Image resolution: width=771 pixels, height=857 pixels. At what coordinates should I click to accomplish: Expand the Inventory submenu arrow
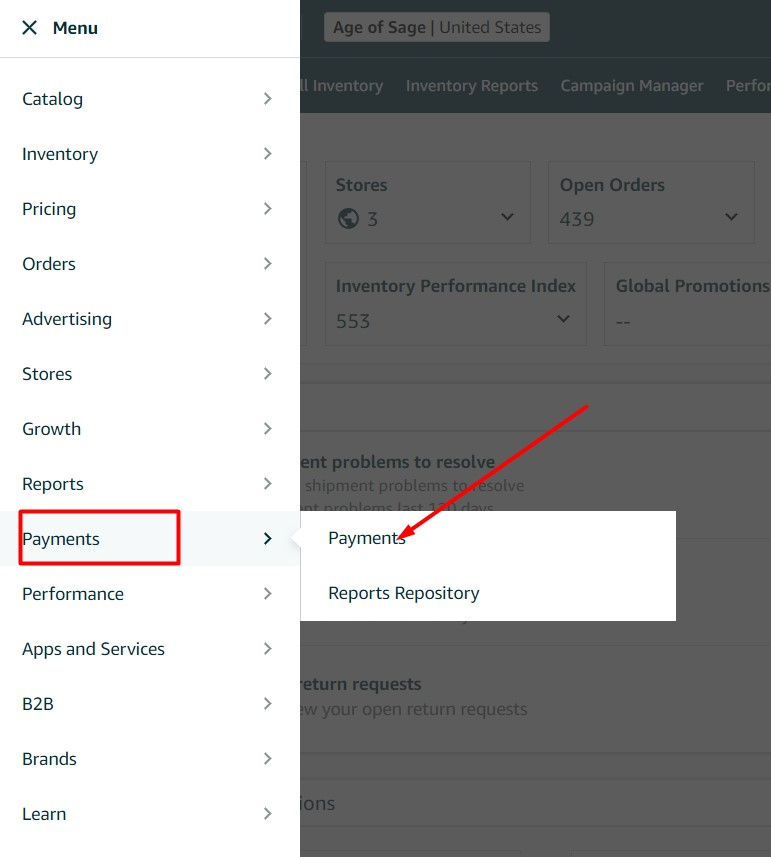[267, 154]
